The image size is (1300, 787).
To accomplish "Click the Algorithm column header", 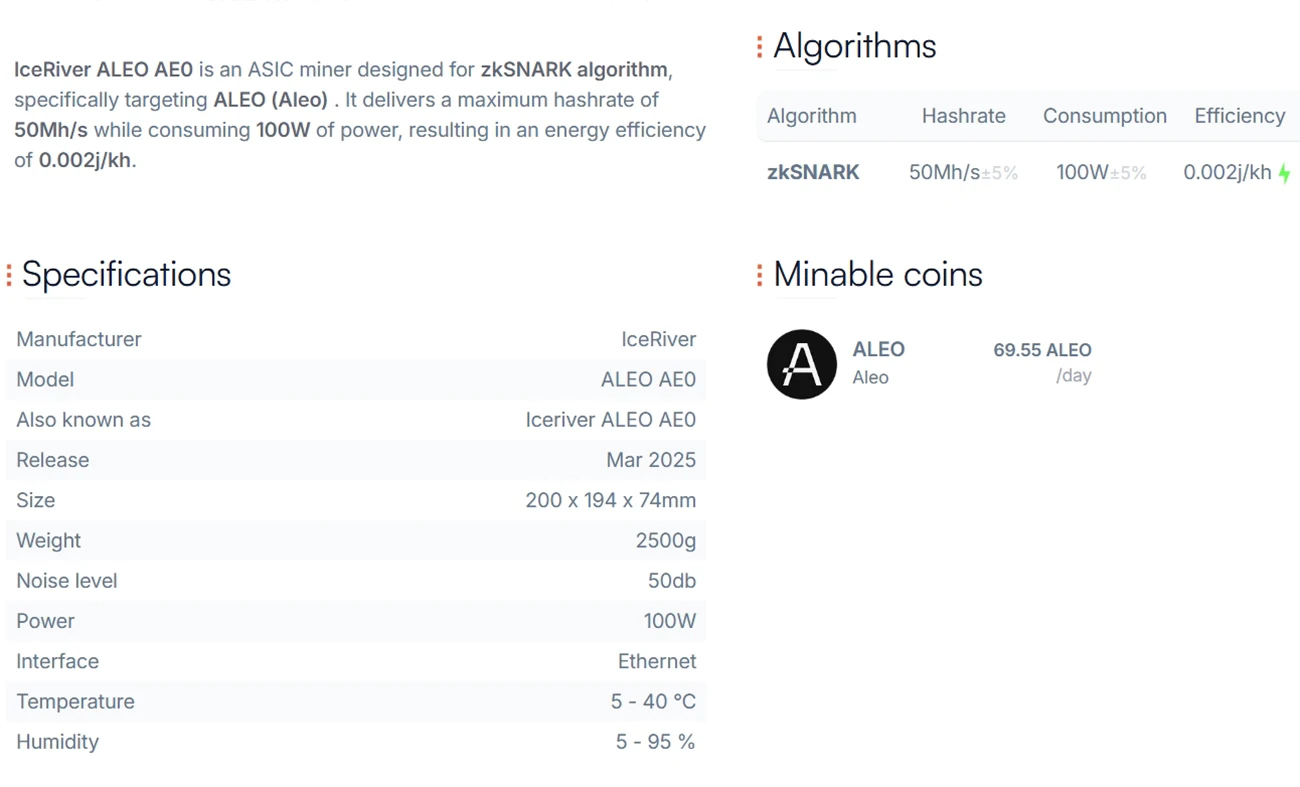I will pyautogui.click(x=811, y=116).
